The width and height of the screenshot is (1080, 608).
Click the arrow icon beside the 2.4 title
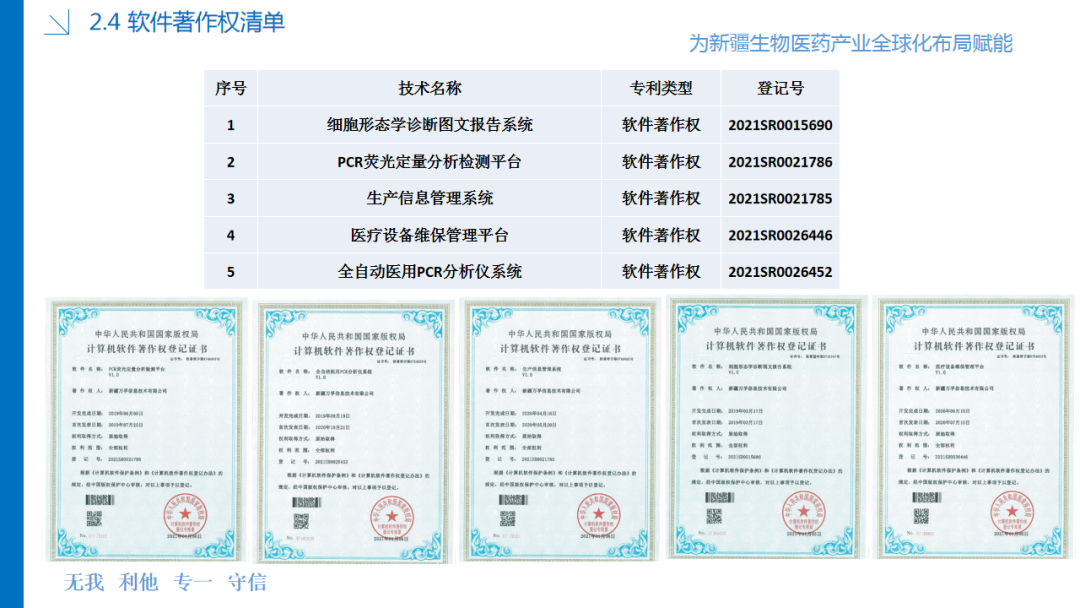(x=58, y=22)
